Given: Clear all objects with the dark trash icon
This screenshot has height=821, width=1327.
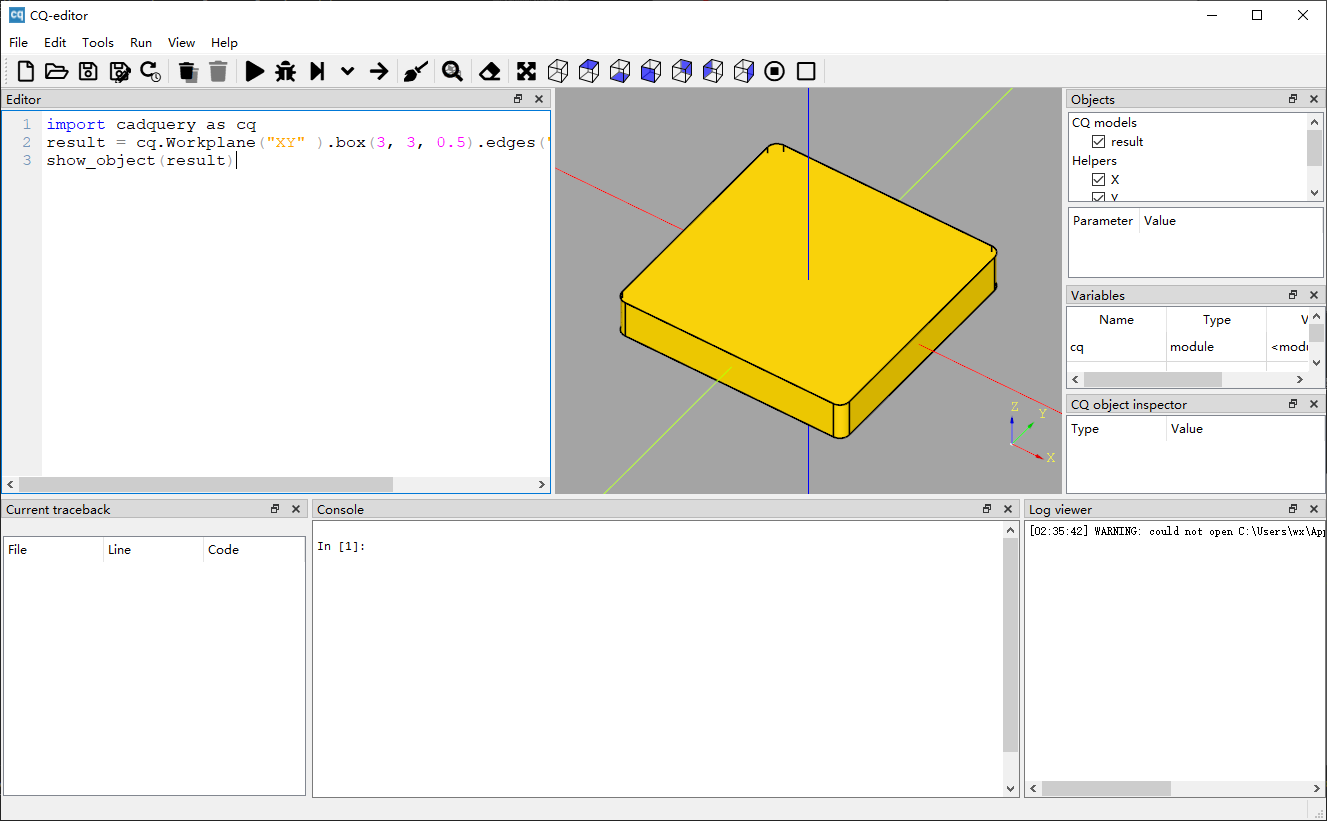Looking at the screenshot, I should (187, 71).
